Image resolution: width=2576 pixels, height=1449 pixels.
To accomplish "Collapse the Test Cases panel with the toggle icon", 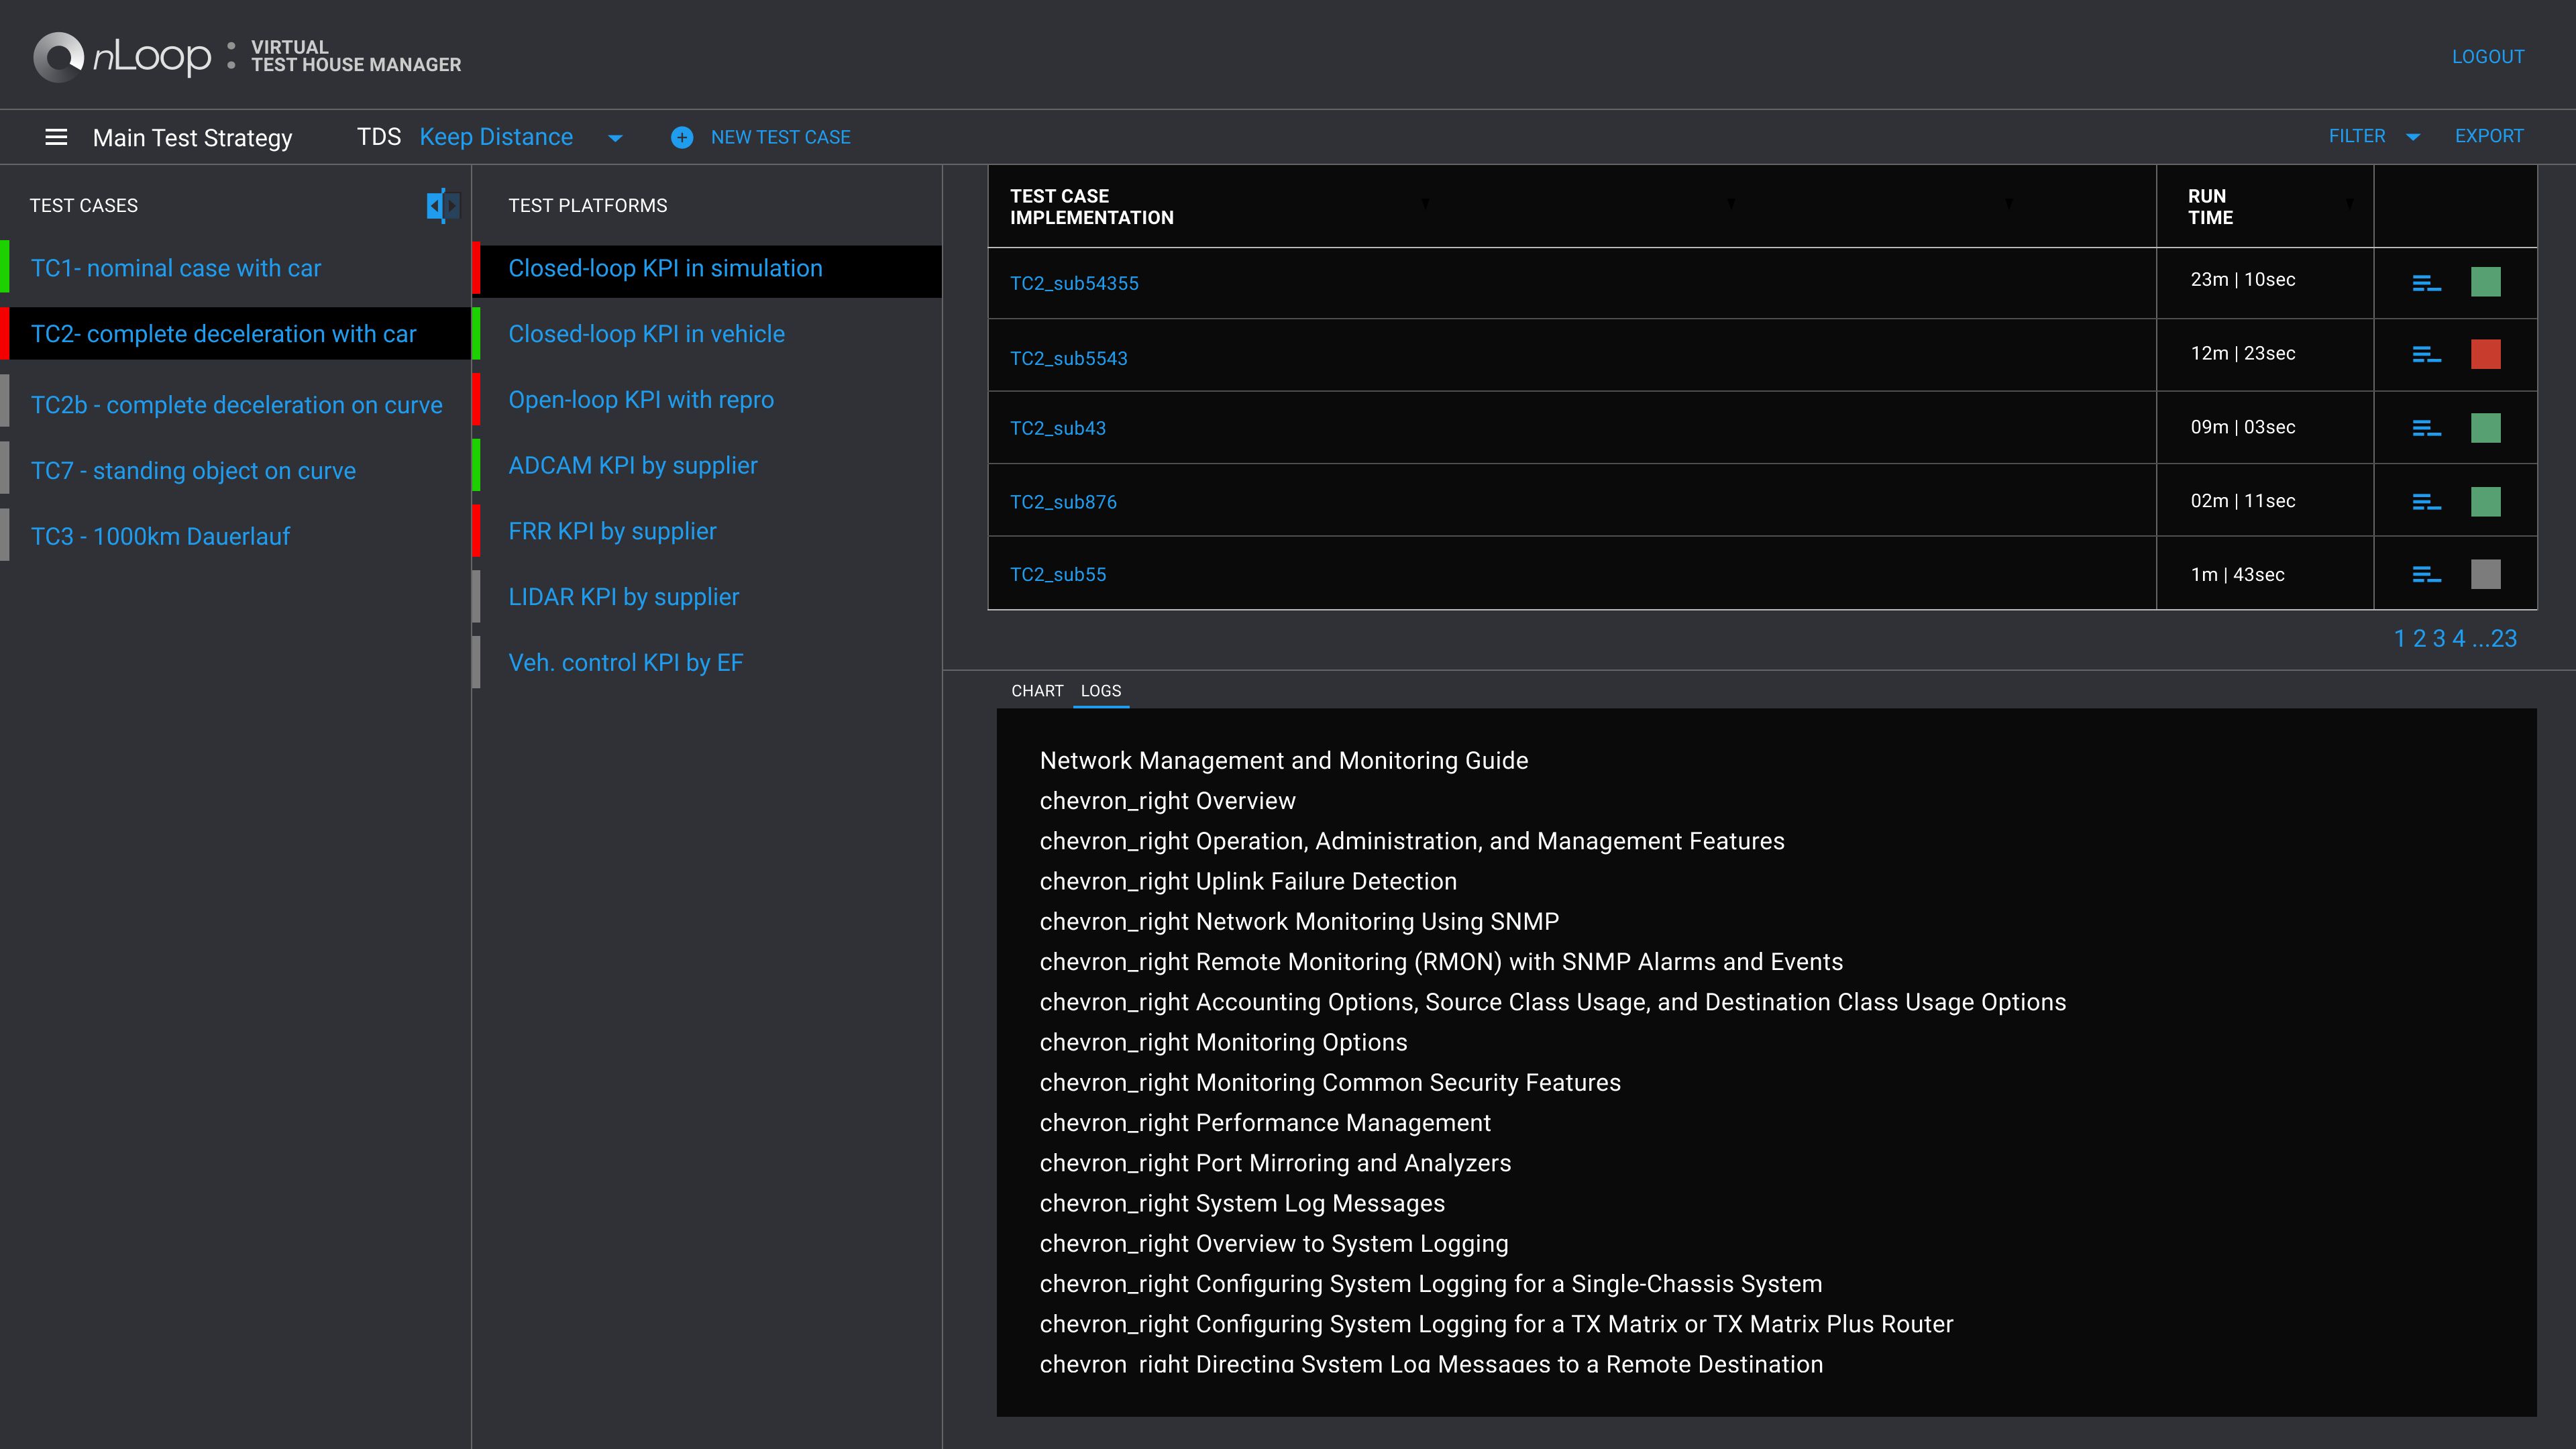I will tap(442, 205).
